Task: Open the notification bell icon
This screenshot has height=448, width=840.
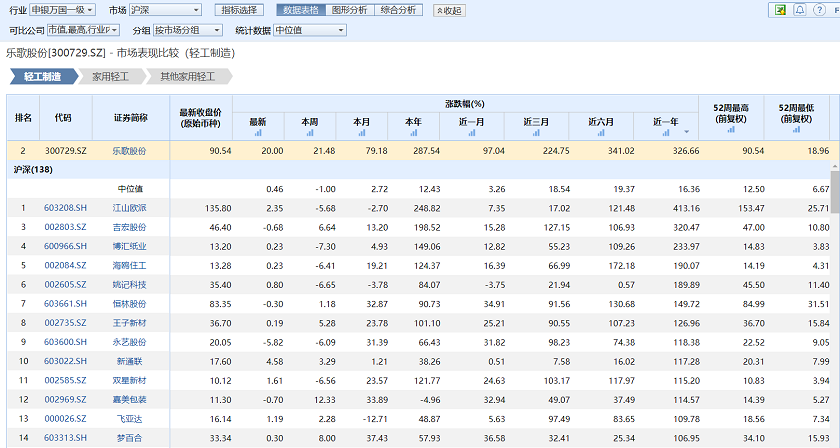Action: [800, 10]
